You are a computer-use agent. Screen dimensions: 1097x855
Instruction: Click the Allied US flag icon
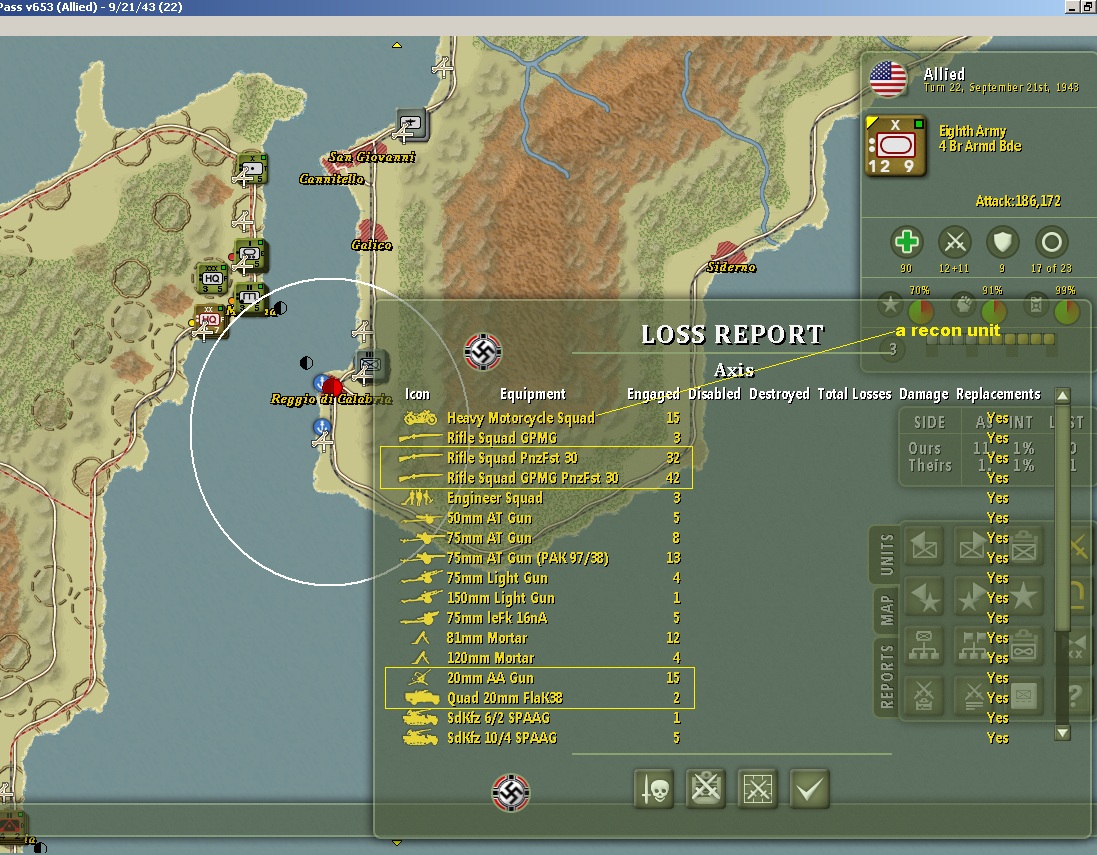pyautogui.click(x=888, y=79)
